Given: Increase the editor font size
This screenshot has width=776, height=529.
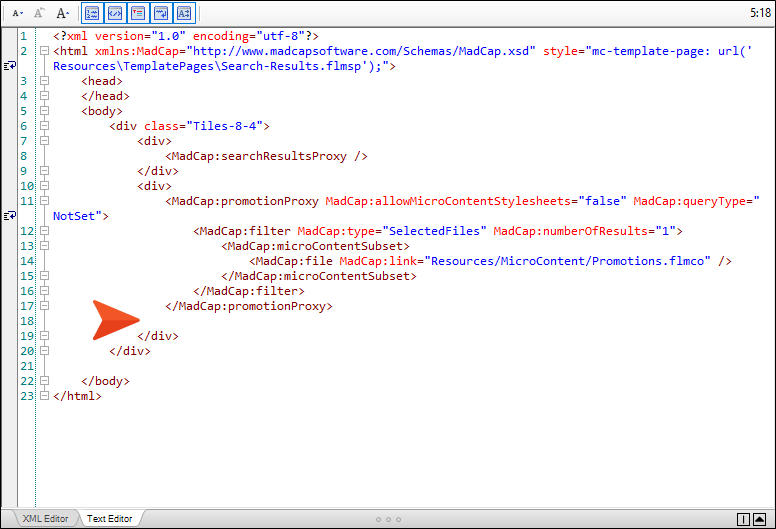Looking at the screenshot, I should coord(62,13).
